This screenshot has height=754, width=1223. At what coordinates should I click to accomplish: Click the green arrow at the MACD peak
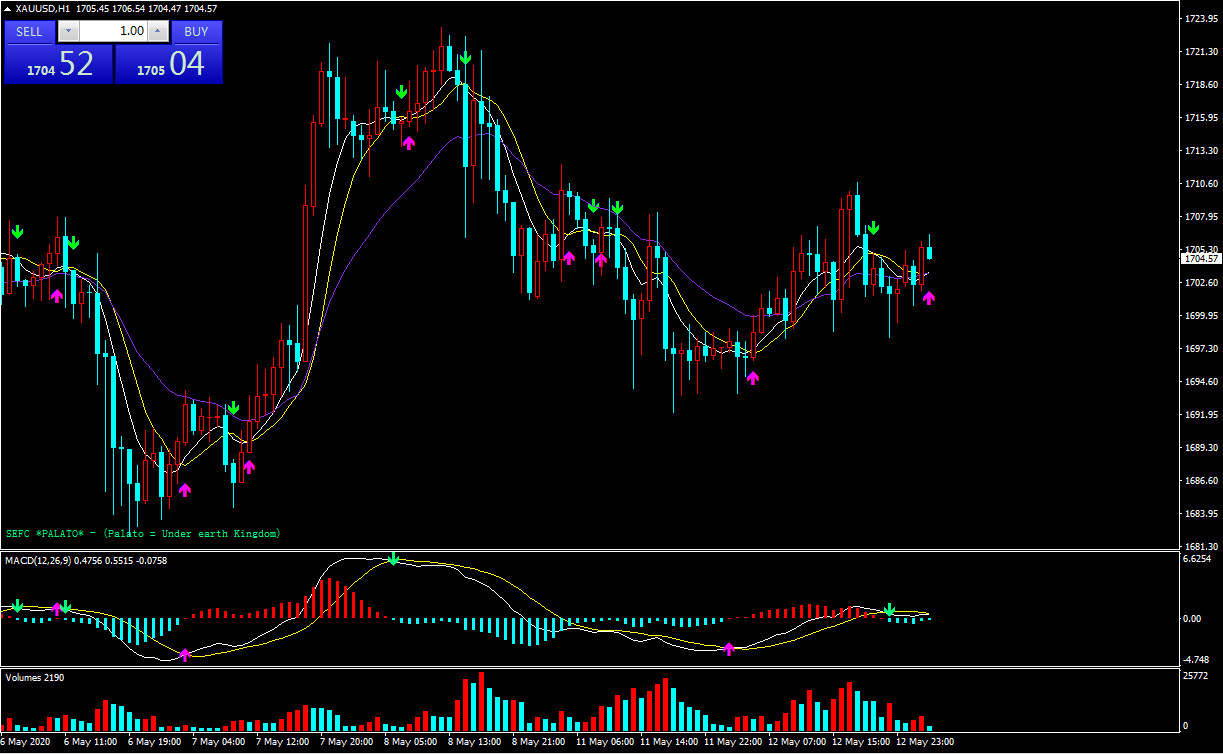click(x=393, y=558)
